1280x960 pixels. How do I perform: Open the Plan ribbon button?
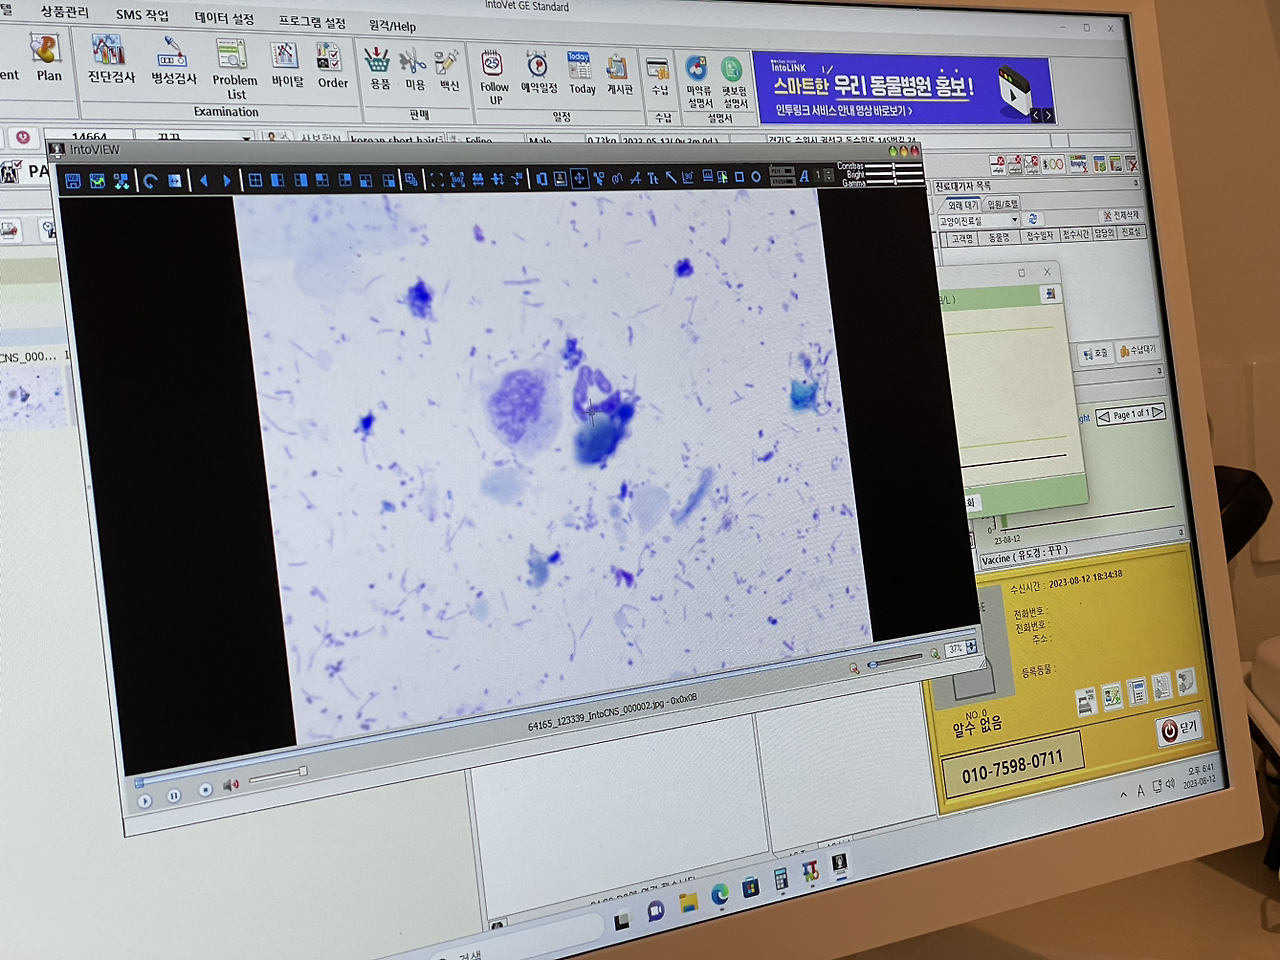47,58
